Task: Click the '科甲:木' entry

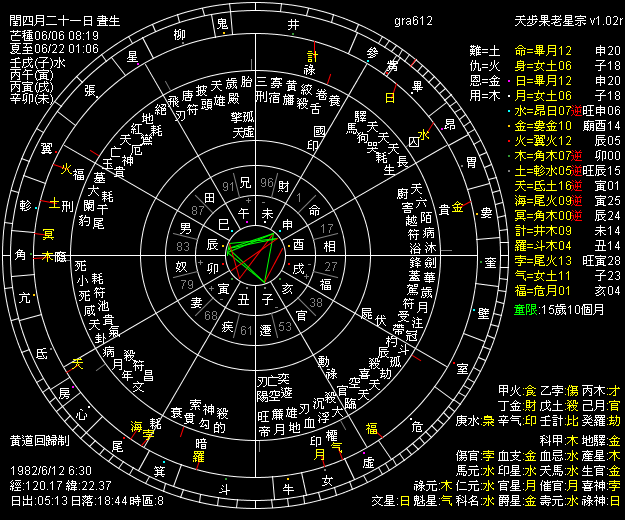Action: pyautogui.click(x=559, y=440)
